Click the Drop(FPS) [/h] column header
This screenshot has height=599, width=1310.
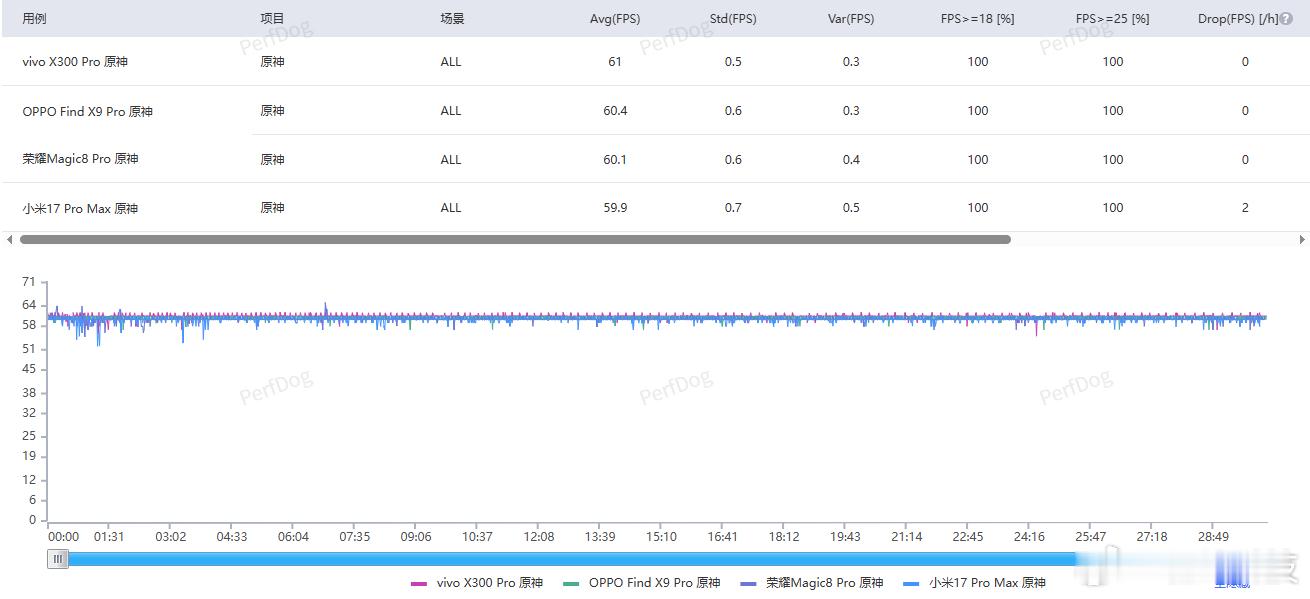pyautogui.click(x=1237, y=18)
